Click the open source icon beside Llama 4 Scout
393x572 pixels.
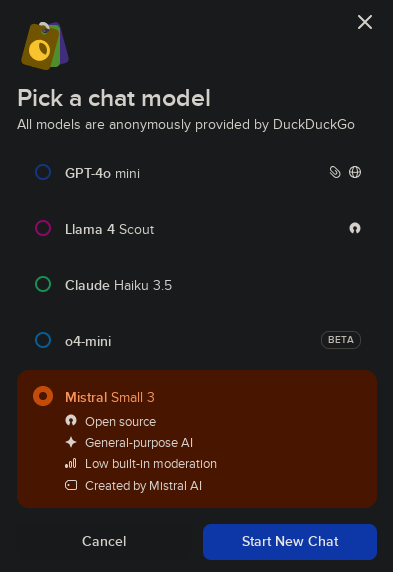click(355, 228)
